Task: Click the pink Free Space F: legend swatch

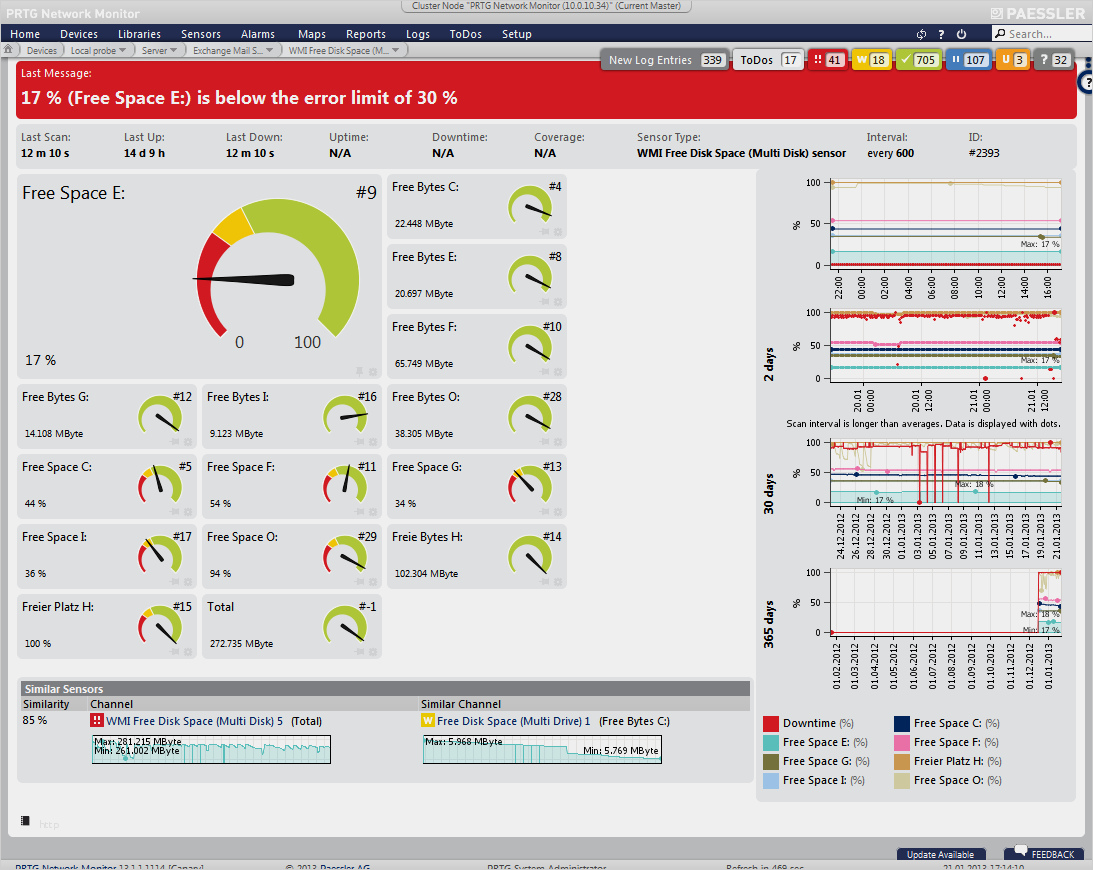Action: coord(901,742)
